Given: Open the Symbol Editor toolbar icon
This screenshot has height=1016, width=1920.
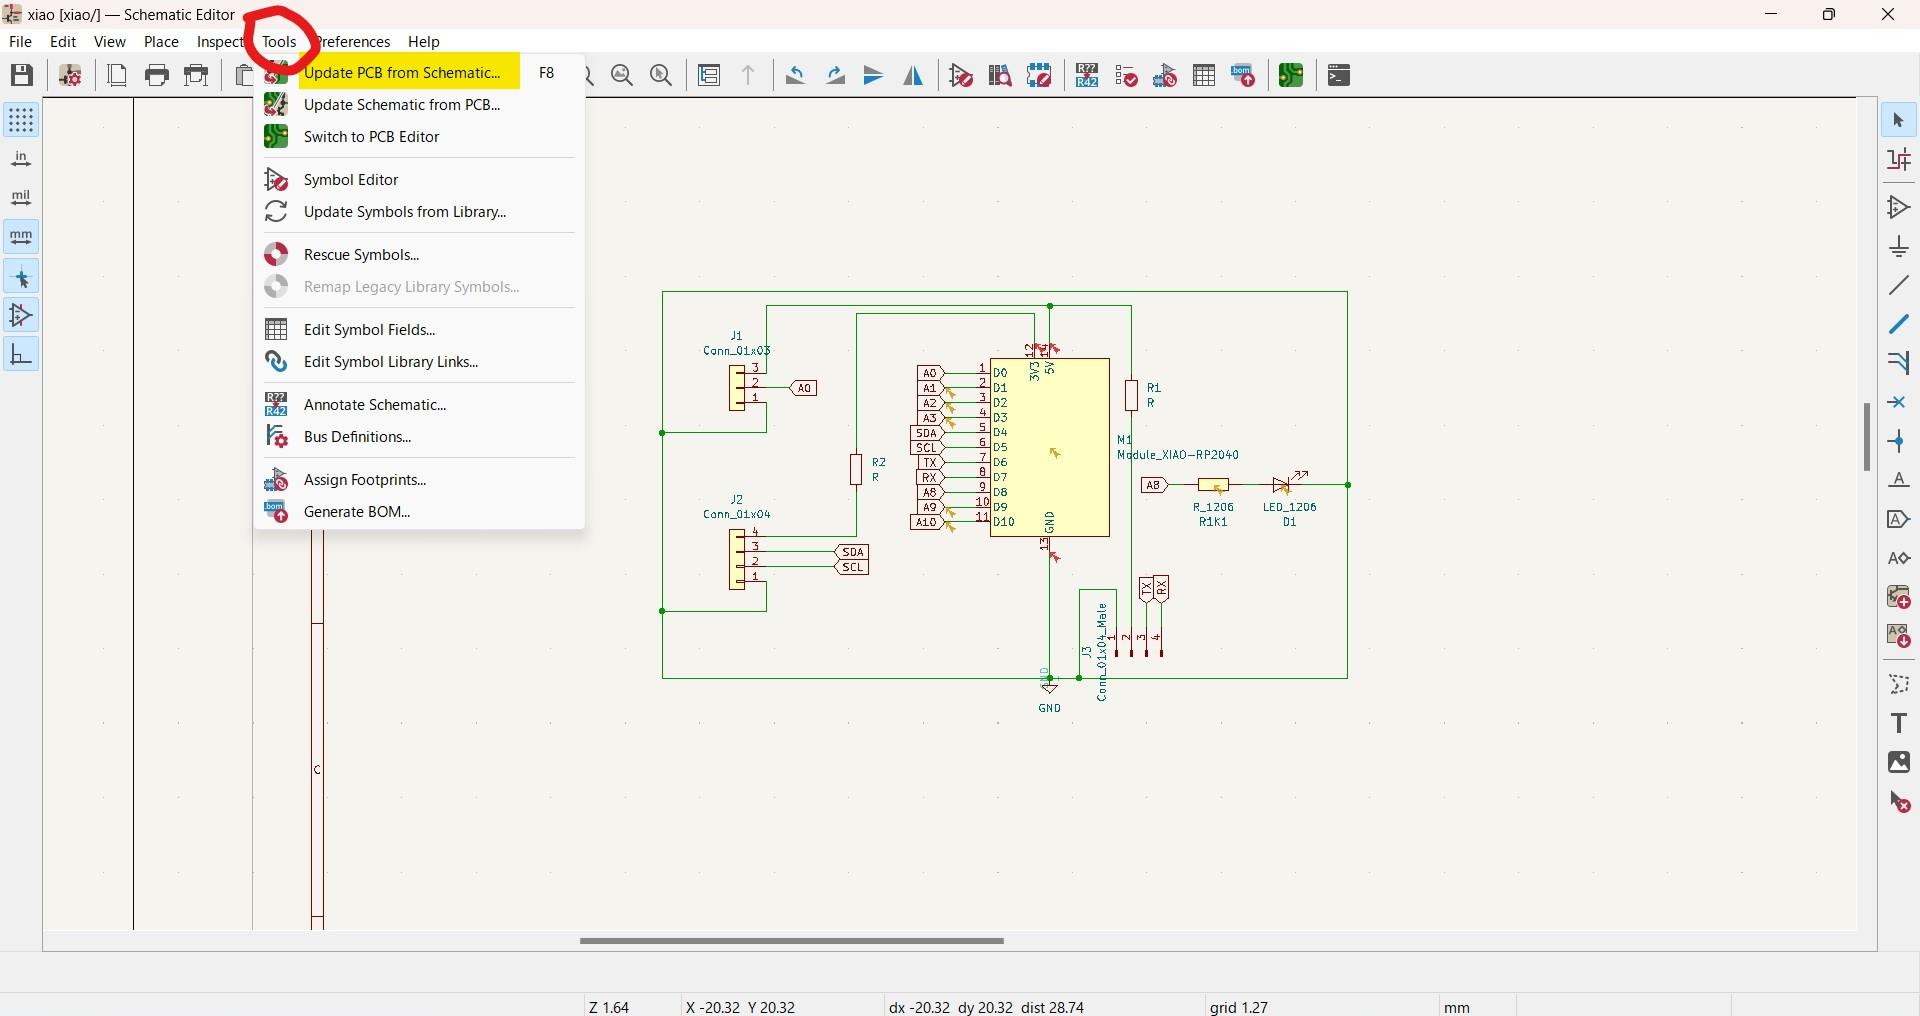Looking at the screenshot, I should tap(962, 76).
